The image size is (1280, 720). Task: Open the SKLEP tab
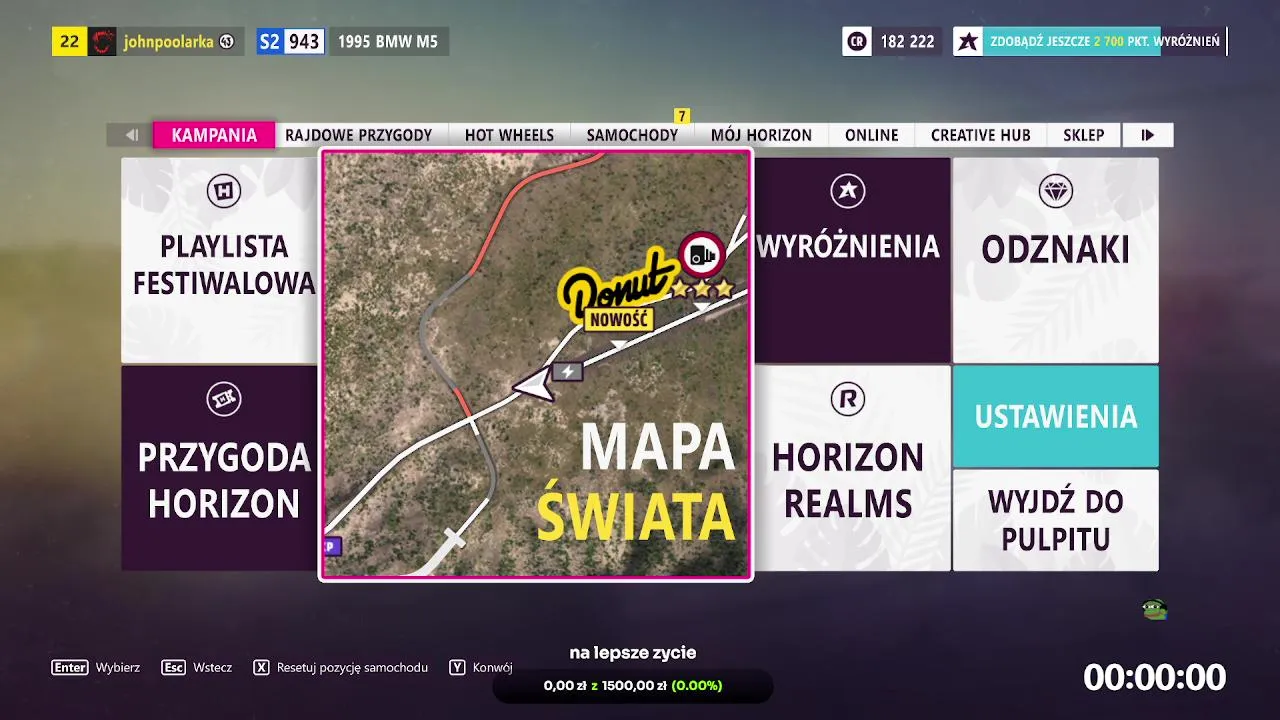[1083, 135]
